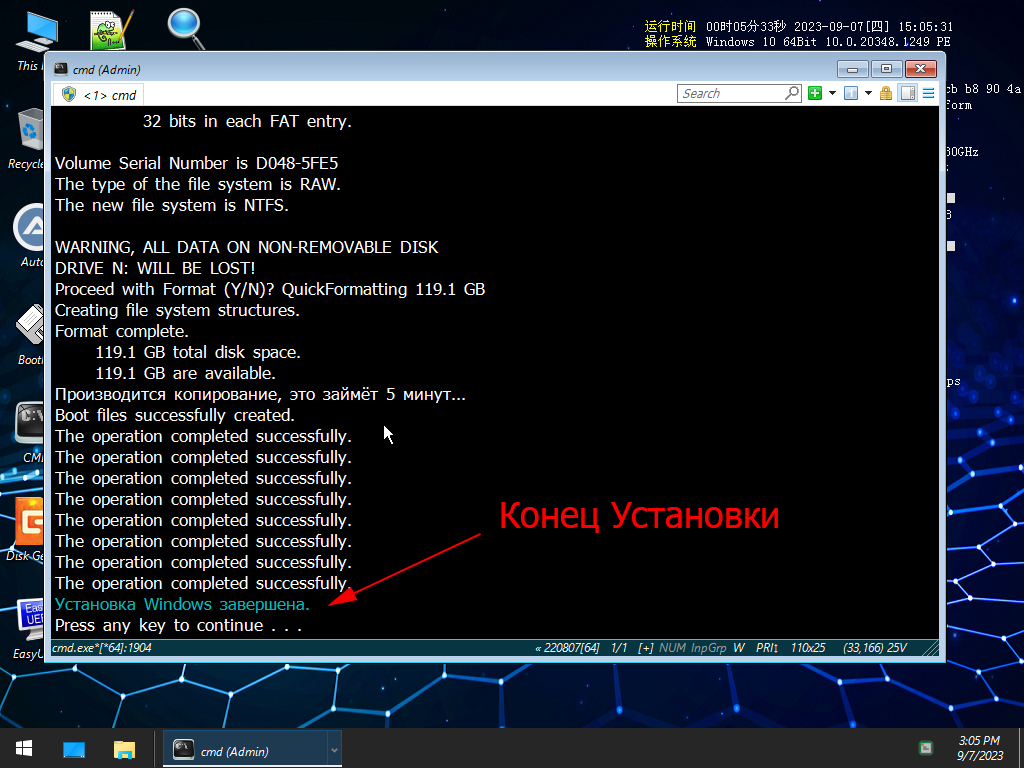Toggle the scrollbar buffer view icon
The image size is (1024, 768).
coord(908,93)
